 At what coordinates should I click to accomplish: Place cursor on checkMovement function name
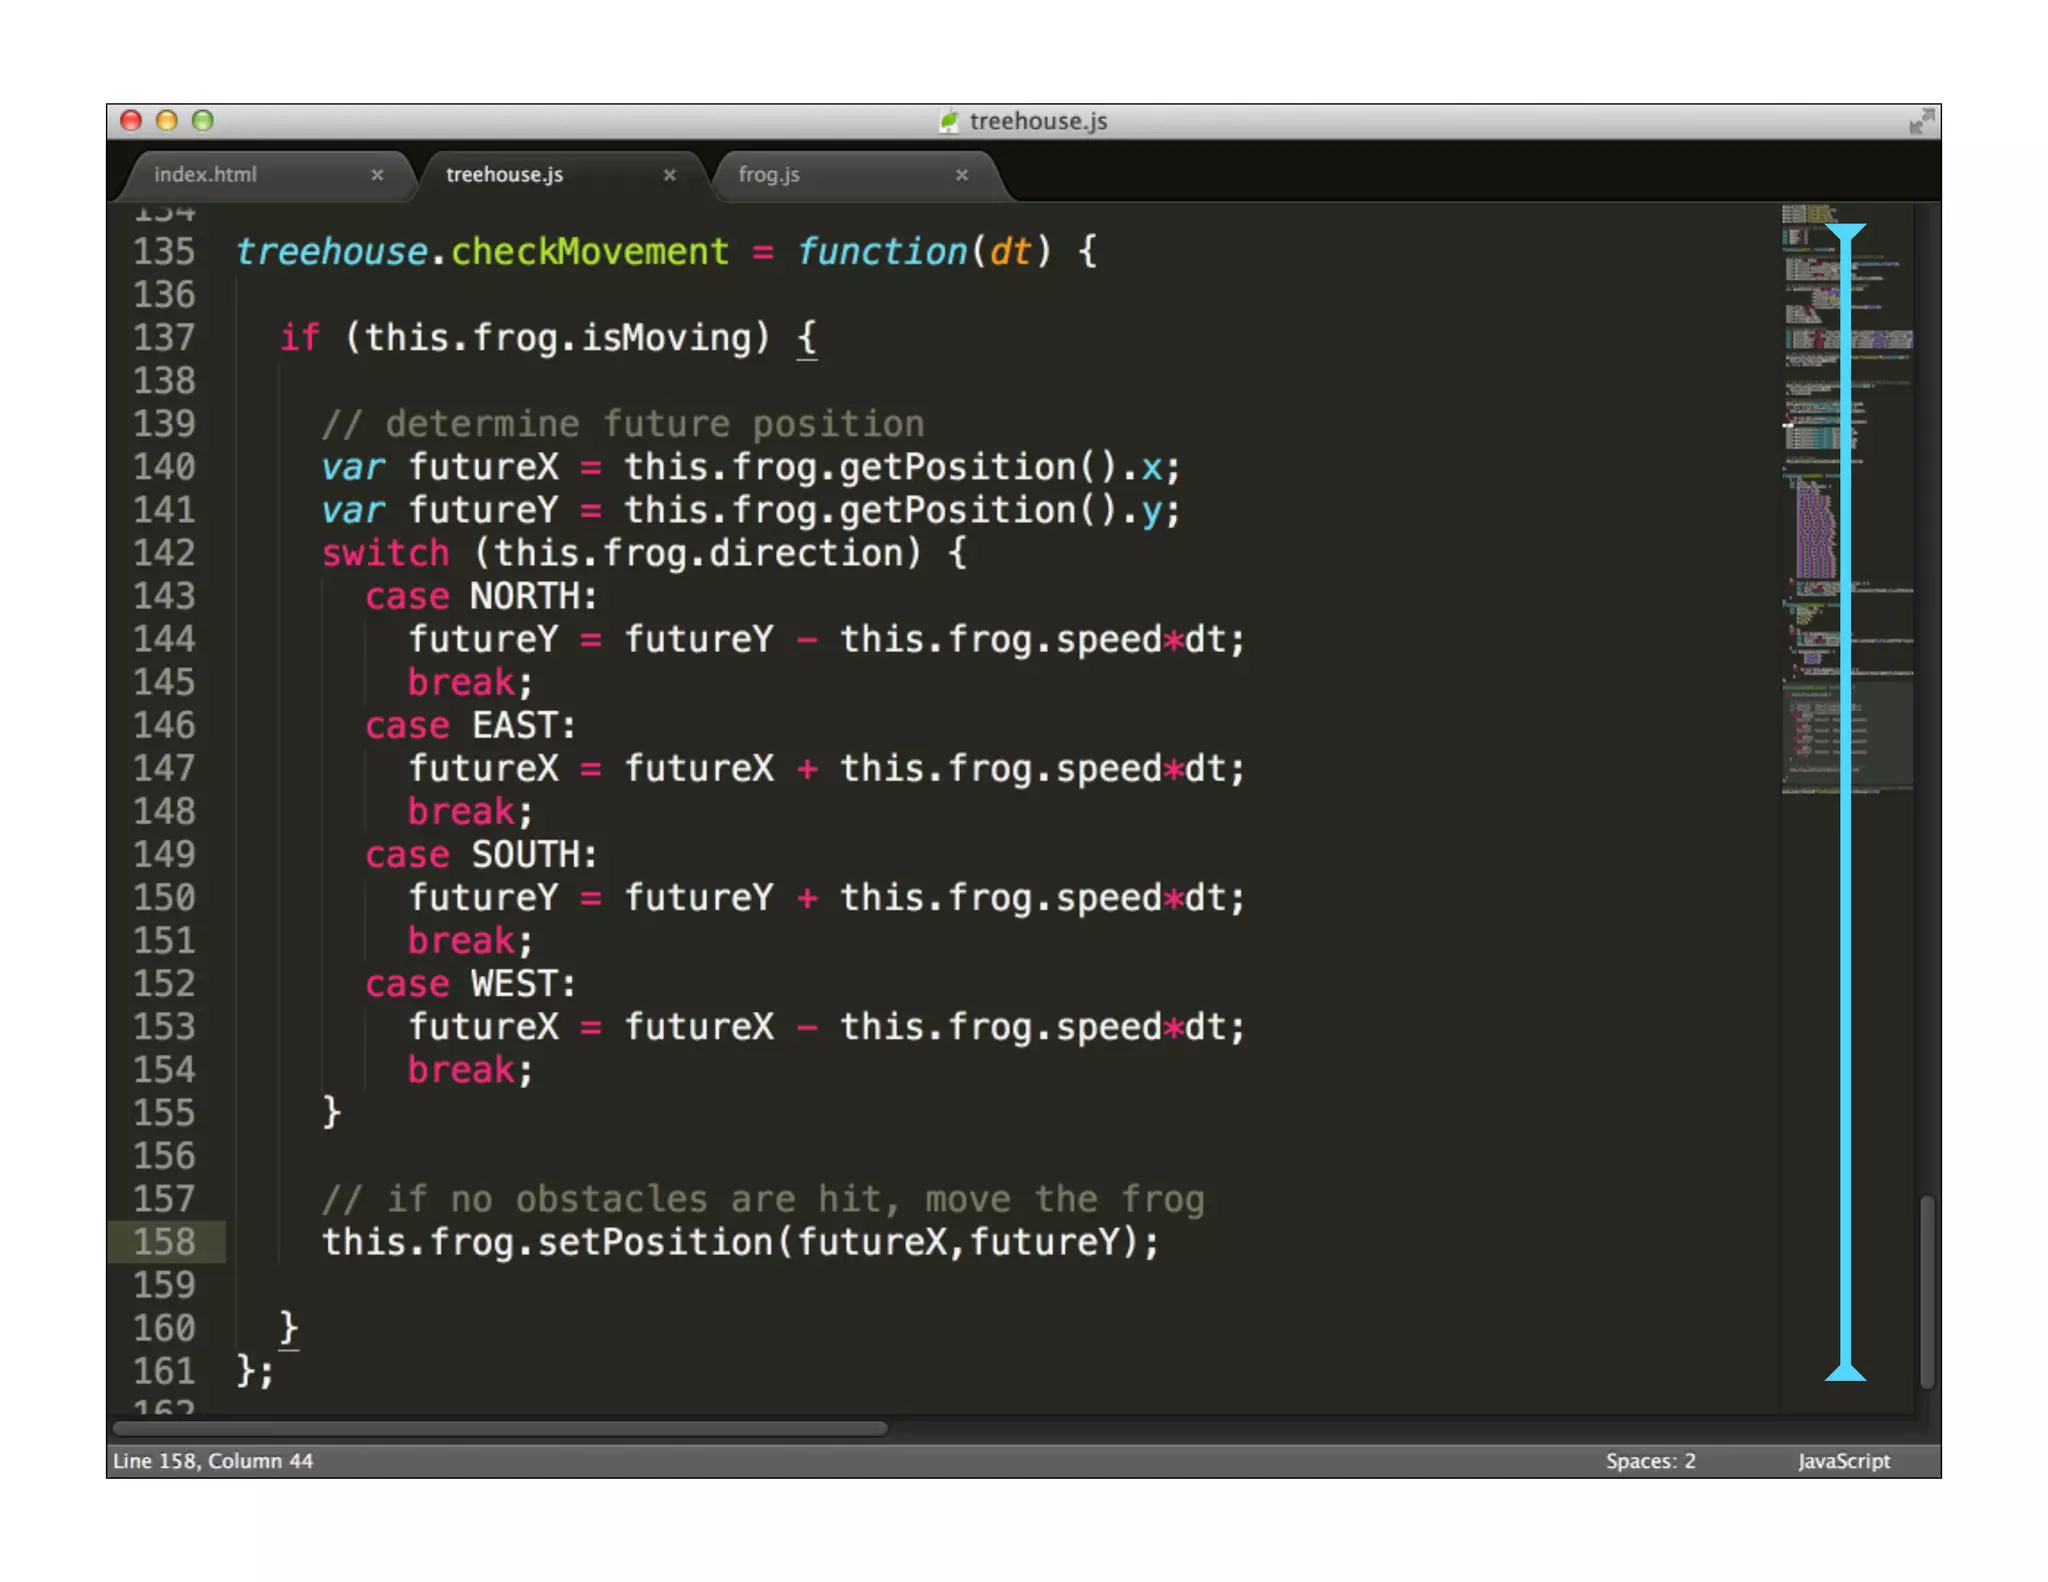click(x=590, y=252)
